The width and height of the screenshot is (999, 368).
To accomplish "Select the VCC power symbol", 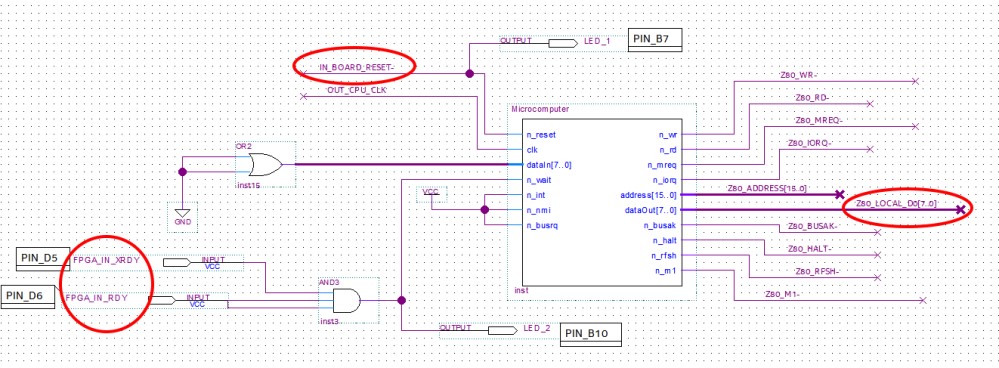I will [431, 194].
